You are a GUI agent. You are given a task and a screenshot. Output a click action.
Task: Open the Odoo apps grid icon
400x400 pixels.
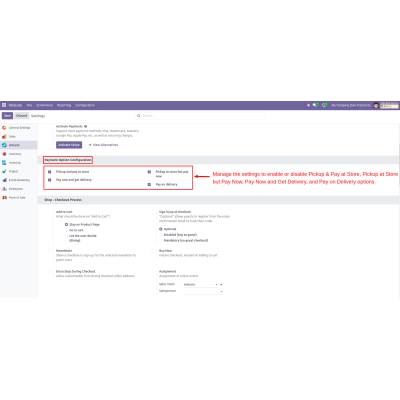[4, 105]
